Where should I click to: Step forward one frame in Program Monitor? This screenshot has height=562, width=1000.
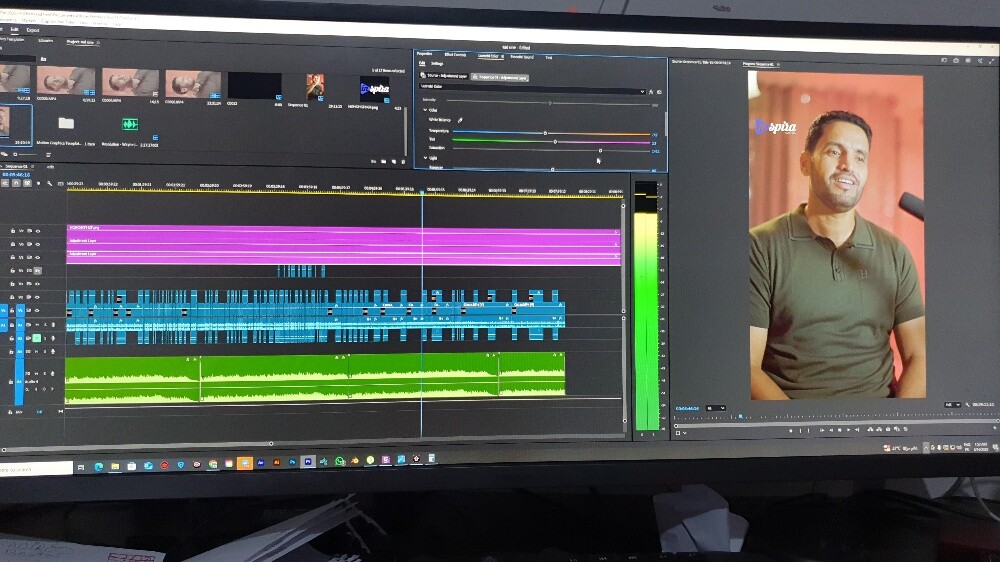(x=848, y=431)
